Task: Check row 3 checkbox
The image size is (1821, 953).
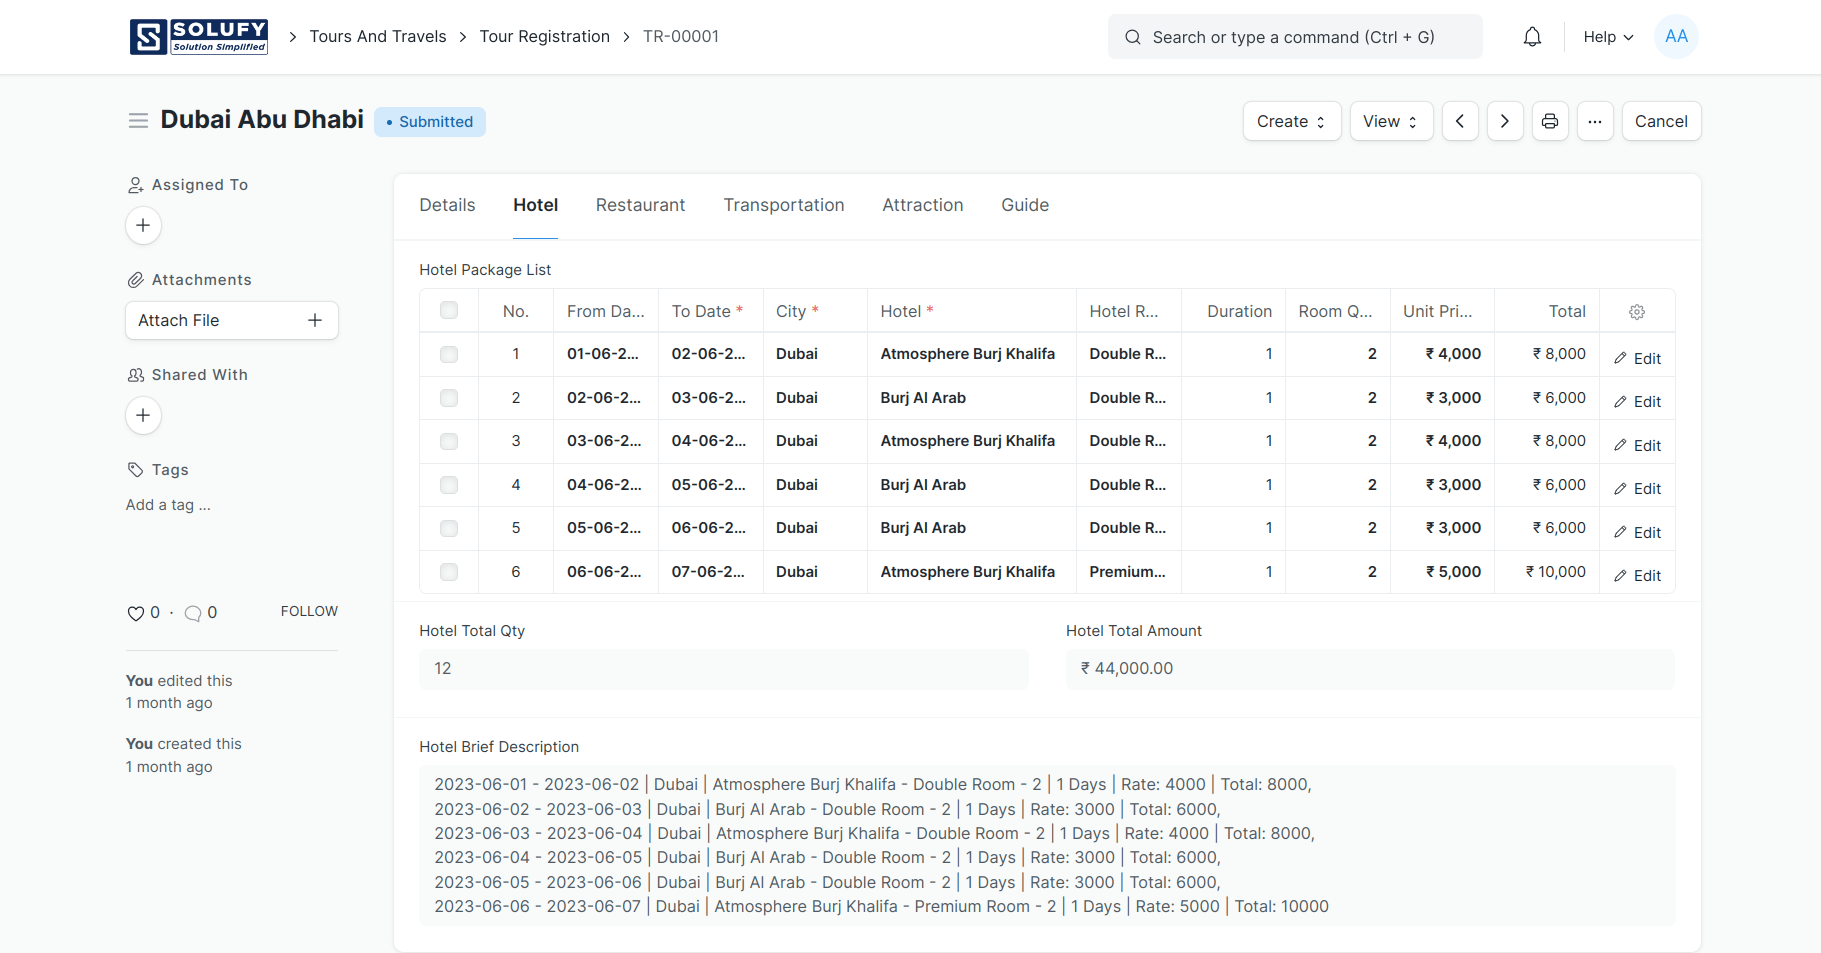Action: coord(449,441)
